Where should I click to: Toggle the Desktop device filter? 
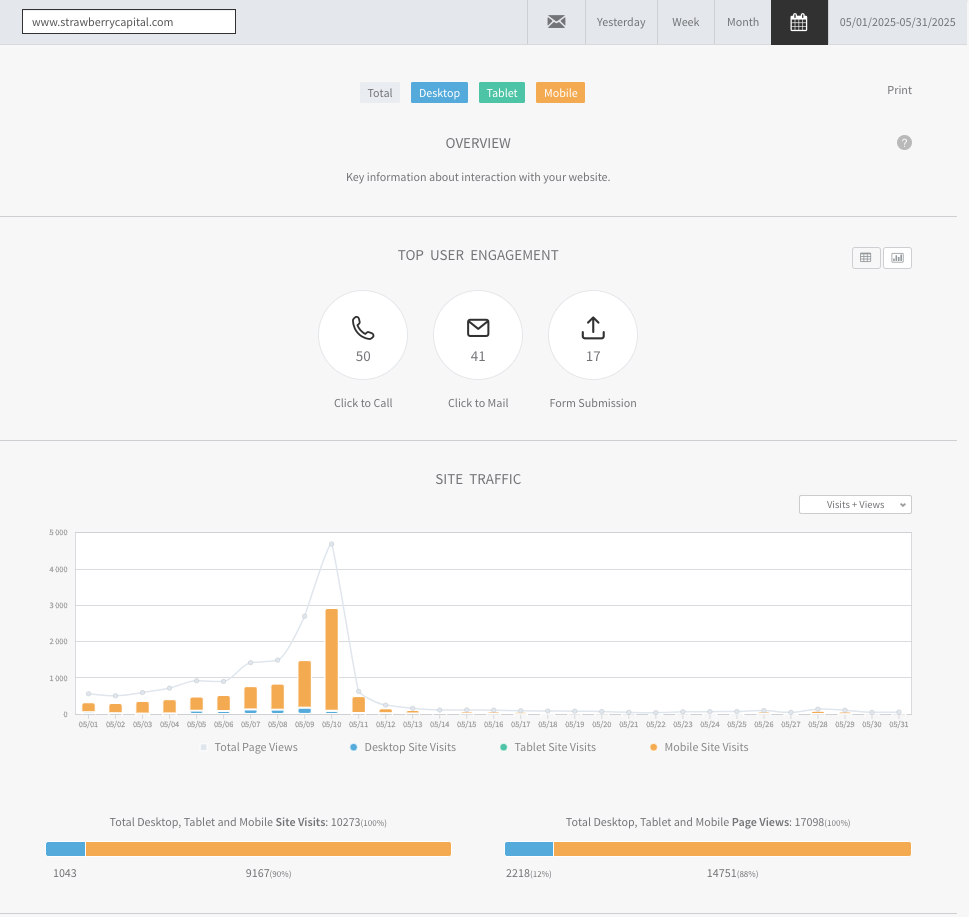pos(439,93)
